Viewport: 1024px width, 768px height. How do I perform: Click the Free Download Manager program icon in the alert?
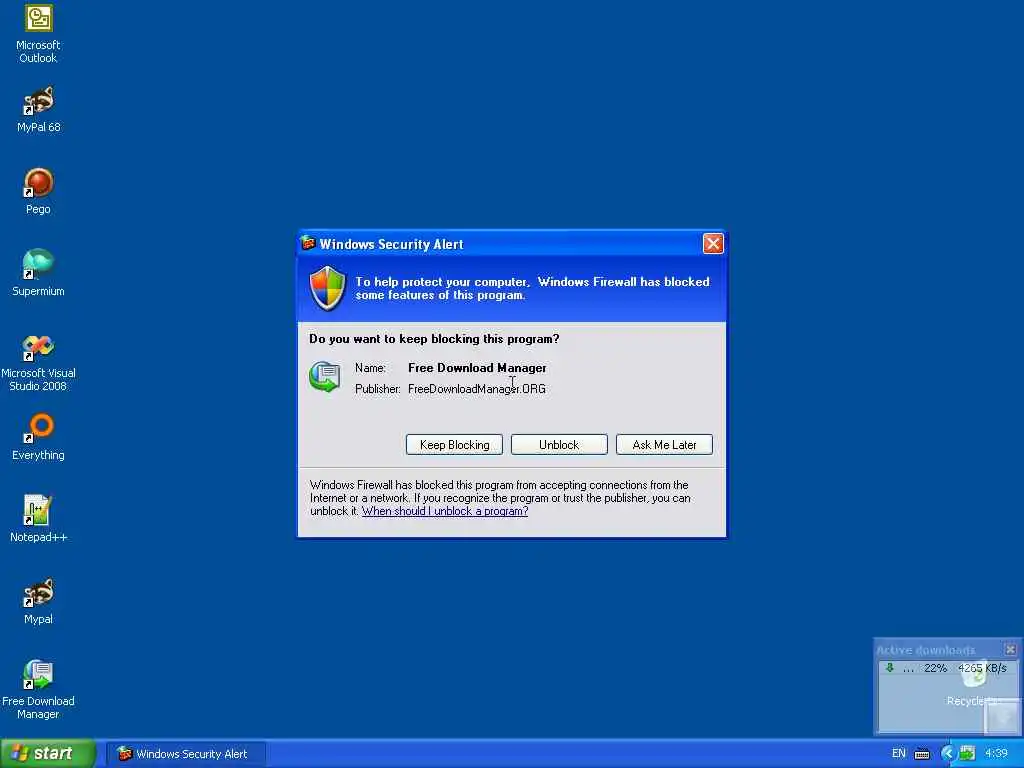[x=325, y=377]
